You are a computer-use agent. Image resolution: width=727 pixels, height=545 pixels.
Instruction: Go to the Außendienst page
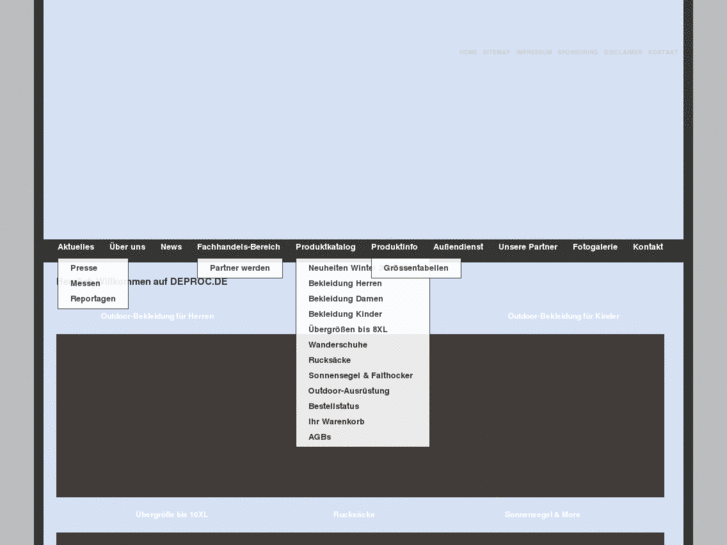point(458,247)
